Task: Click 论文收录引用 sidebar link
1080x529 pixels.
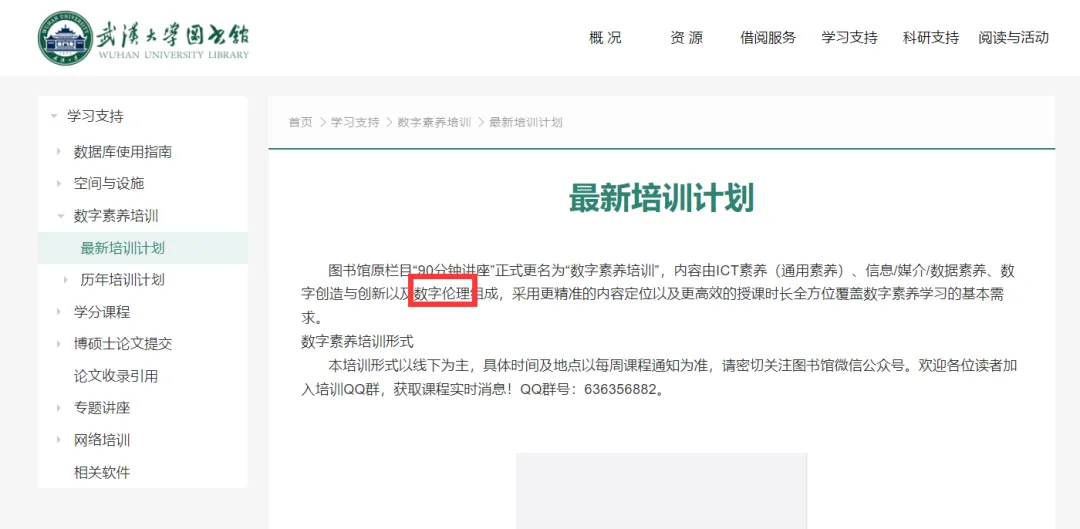Action: click(115, 376)
